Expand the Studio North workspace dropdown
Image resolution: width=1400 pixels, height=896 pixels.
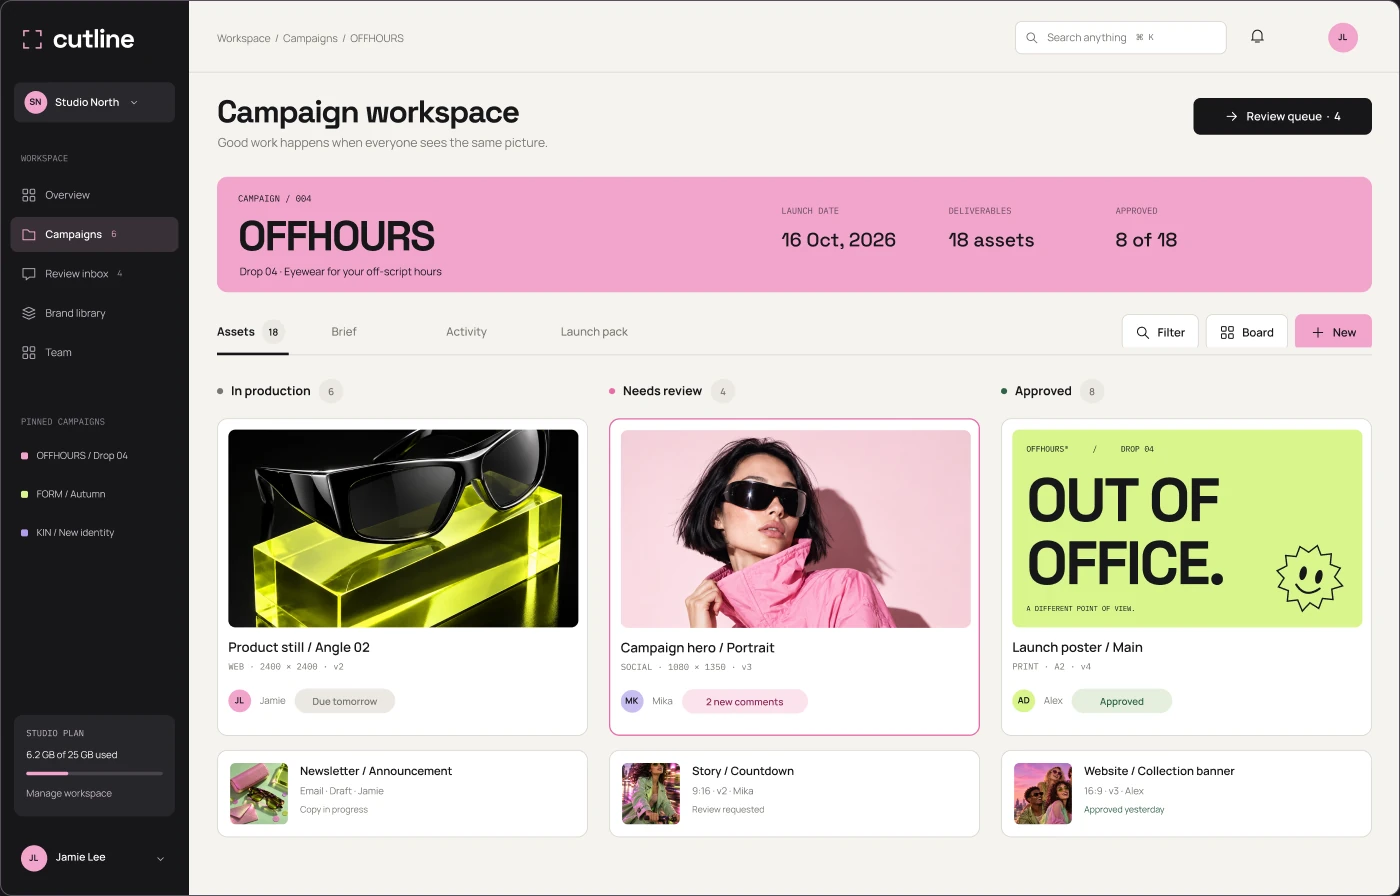pyautogui.click(x=94, y=102)
